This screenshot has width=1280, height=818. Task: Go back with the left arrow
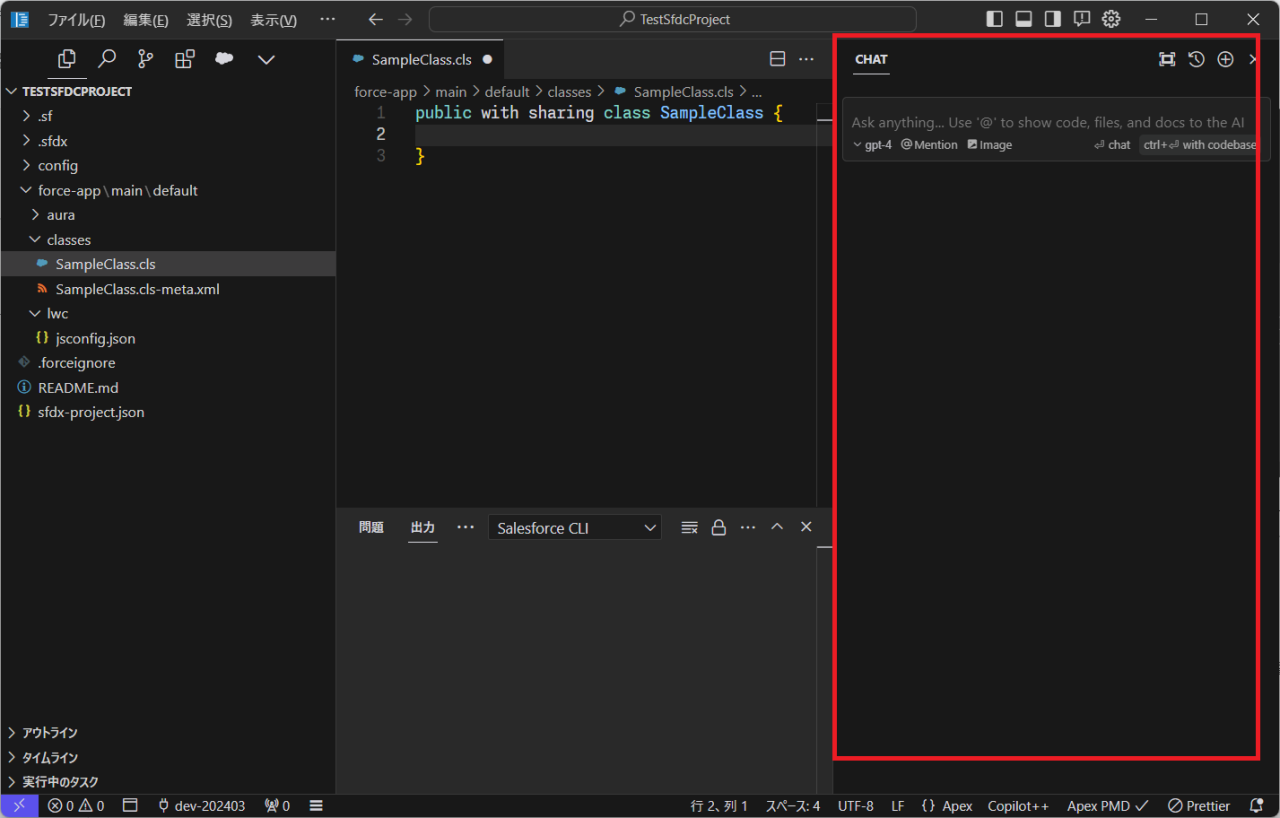point(376,19)
